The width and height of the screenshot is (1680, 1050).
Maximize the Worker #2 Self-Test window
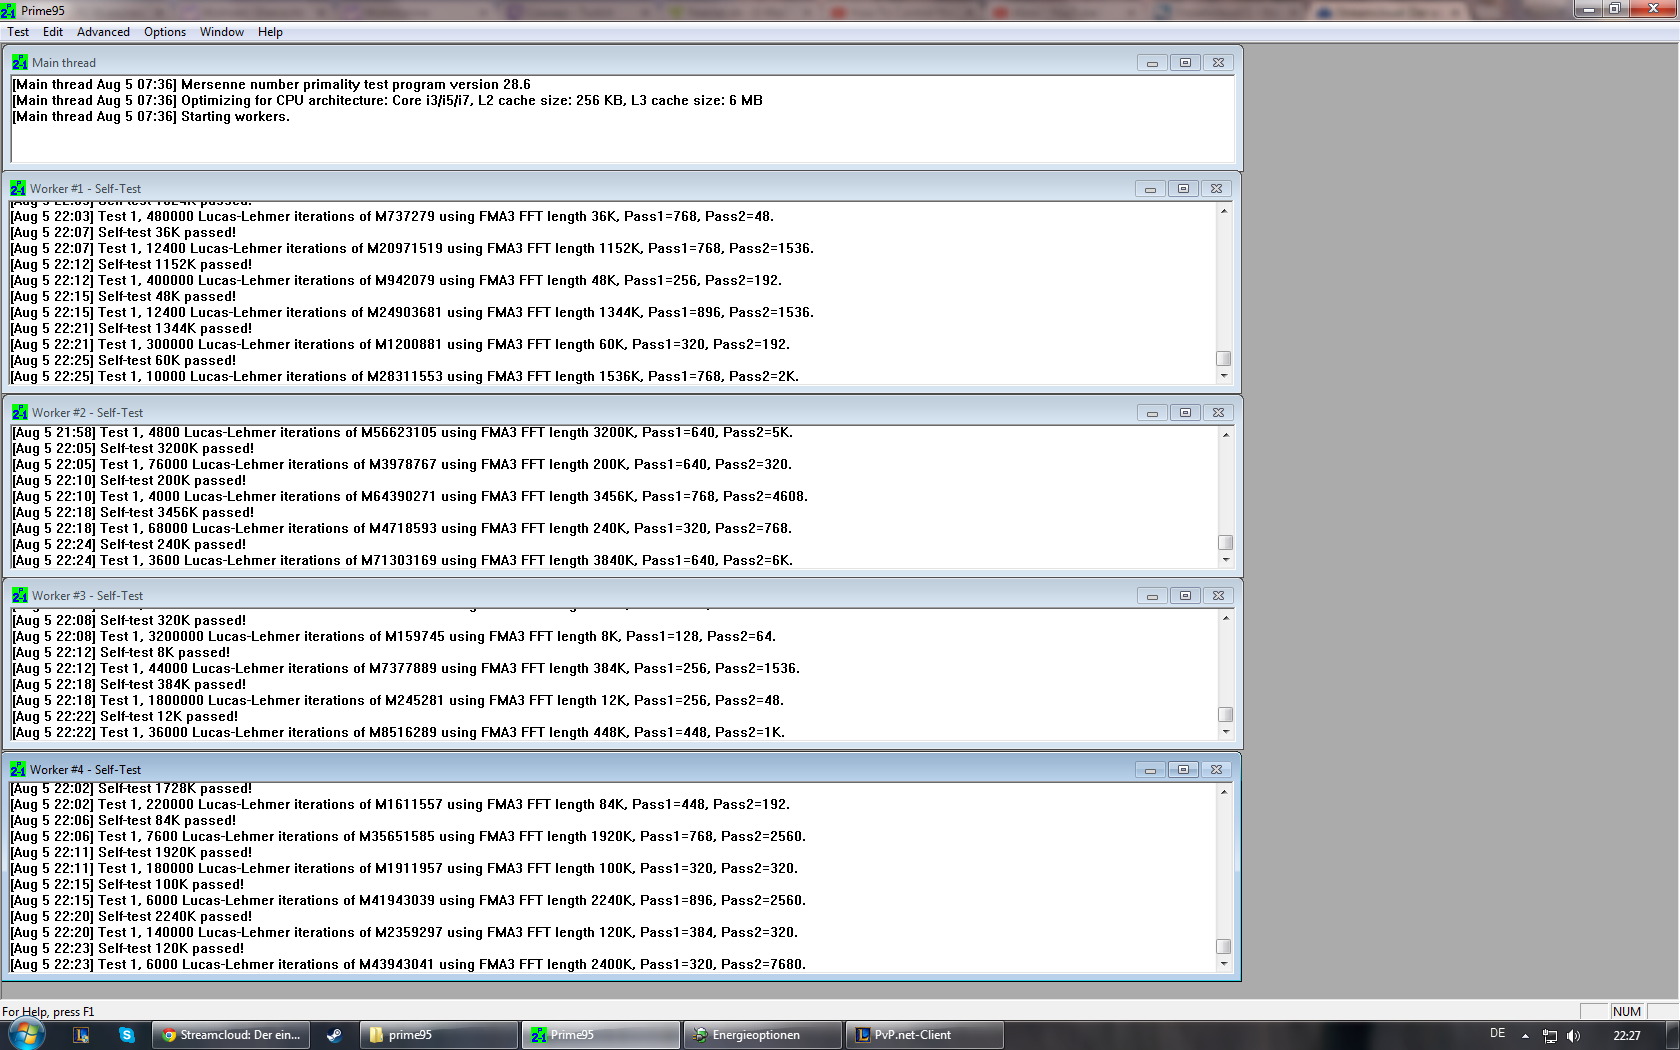point(1185,412)
